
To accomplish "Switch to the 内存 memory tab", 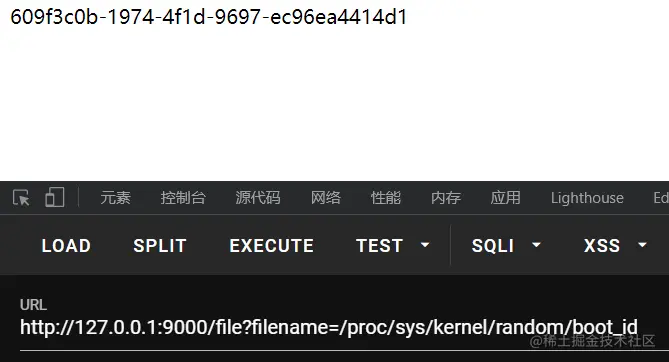I will [446, 198].
